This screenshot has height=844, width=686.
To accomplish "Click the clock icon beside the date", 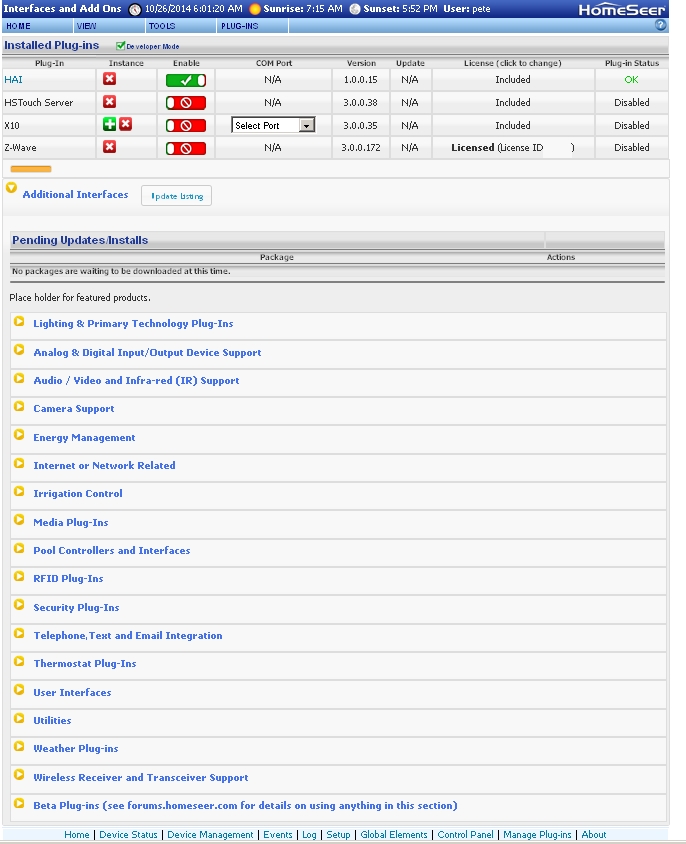I will (x=135, y=9).
